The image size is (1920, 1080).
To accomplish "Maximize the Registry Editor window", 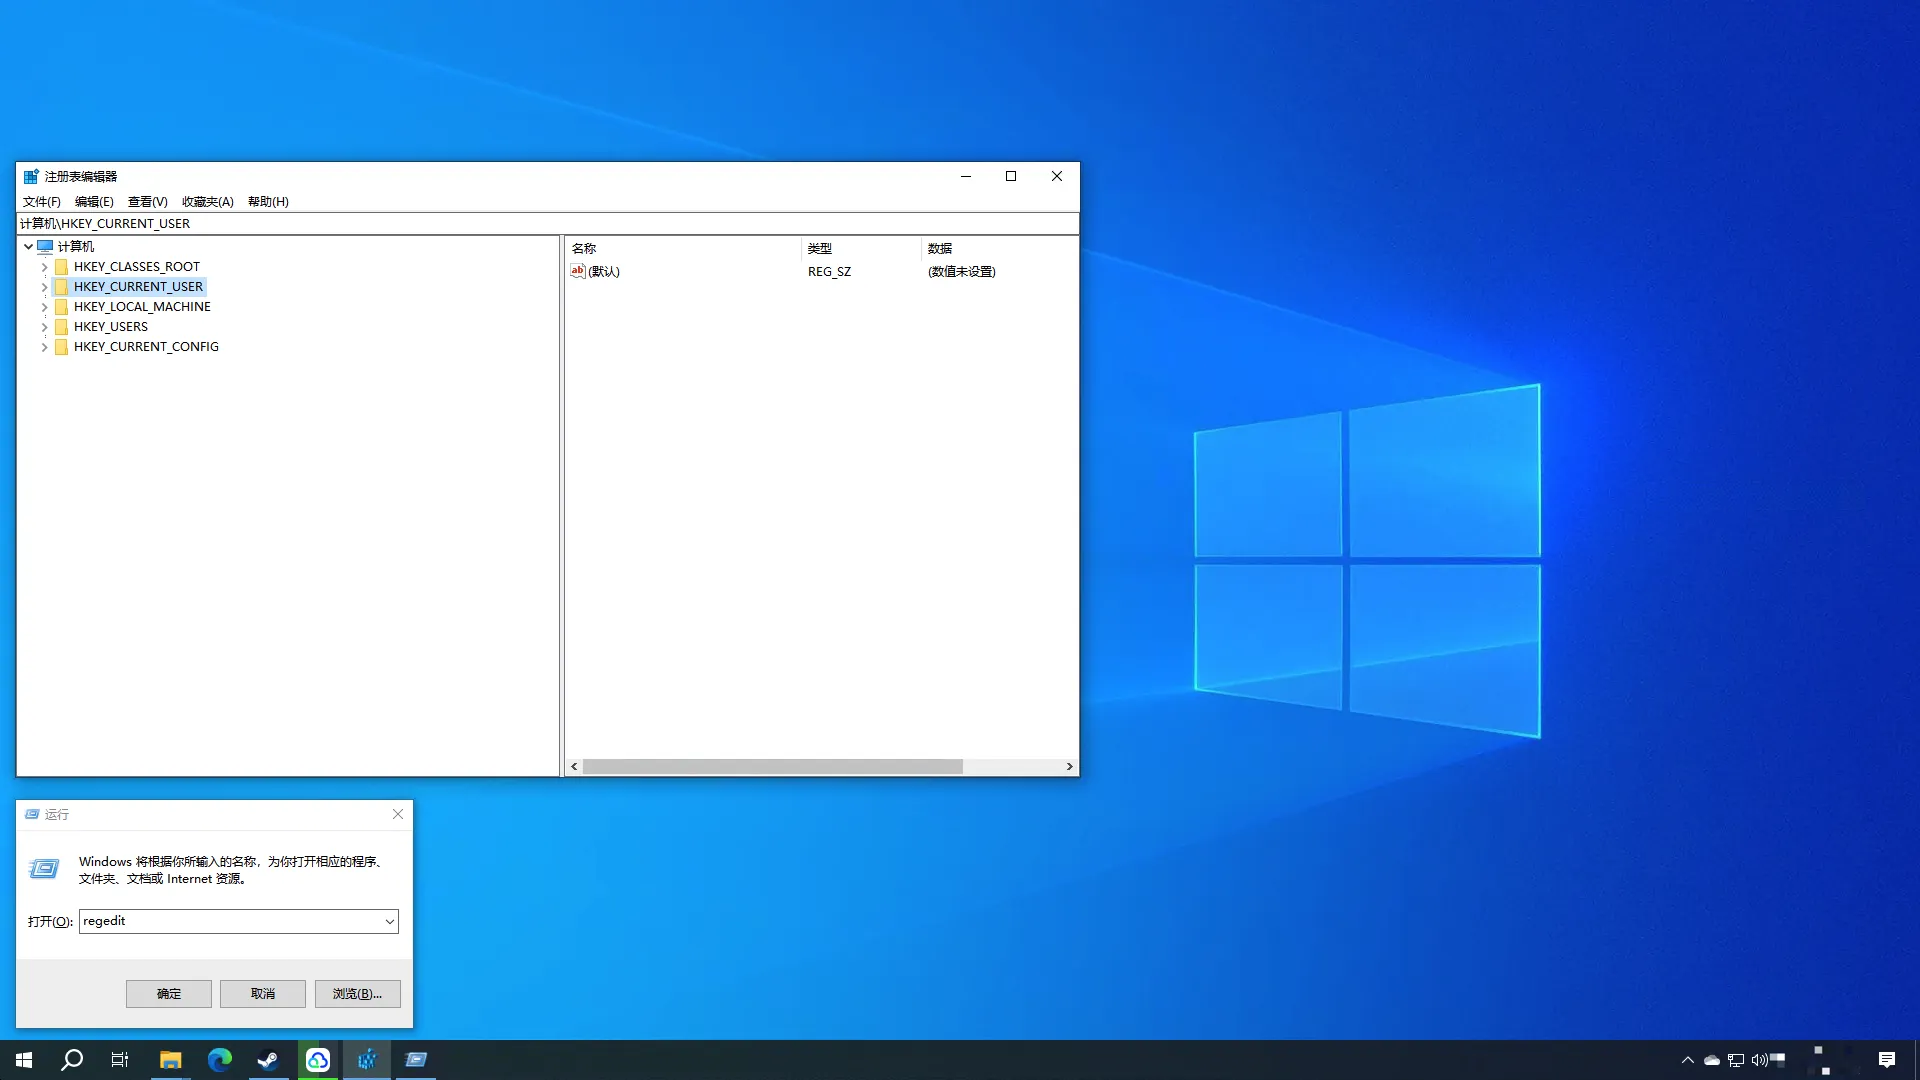I will click(1011, 176).
